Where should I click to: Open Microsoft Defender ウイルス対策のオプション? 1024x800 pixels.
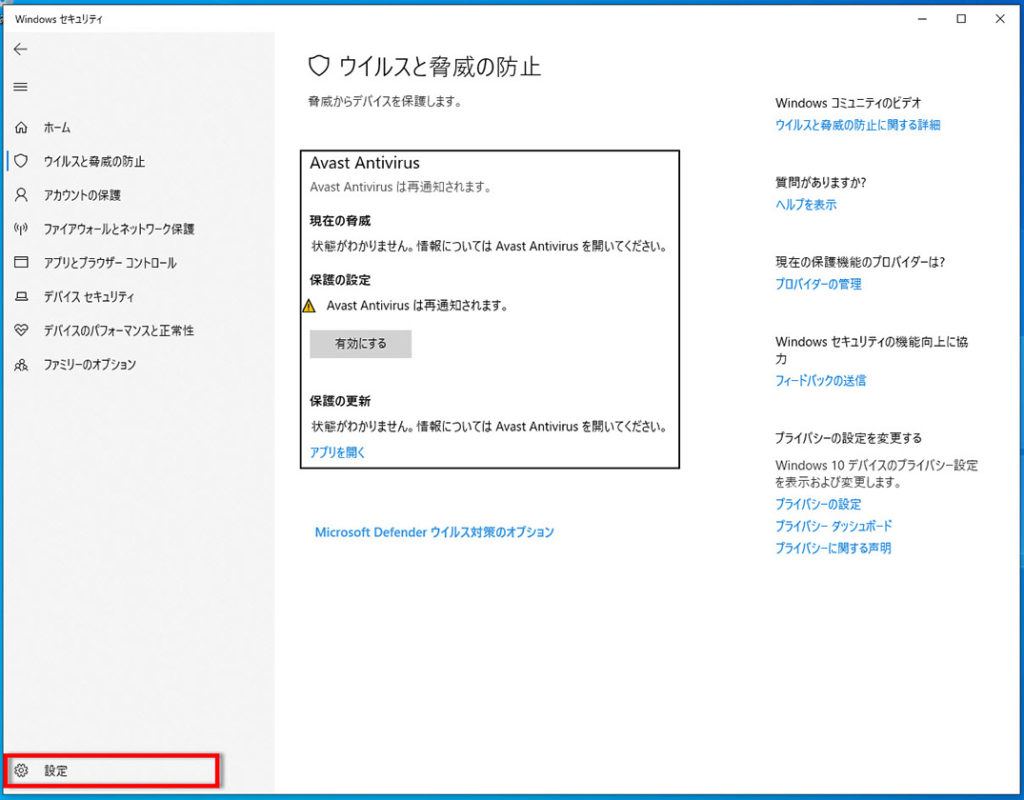[x=434, y=532]
